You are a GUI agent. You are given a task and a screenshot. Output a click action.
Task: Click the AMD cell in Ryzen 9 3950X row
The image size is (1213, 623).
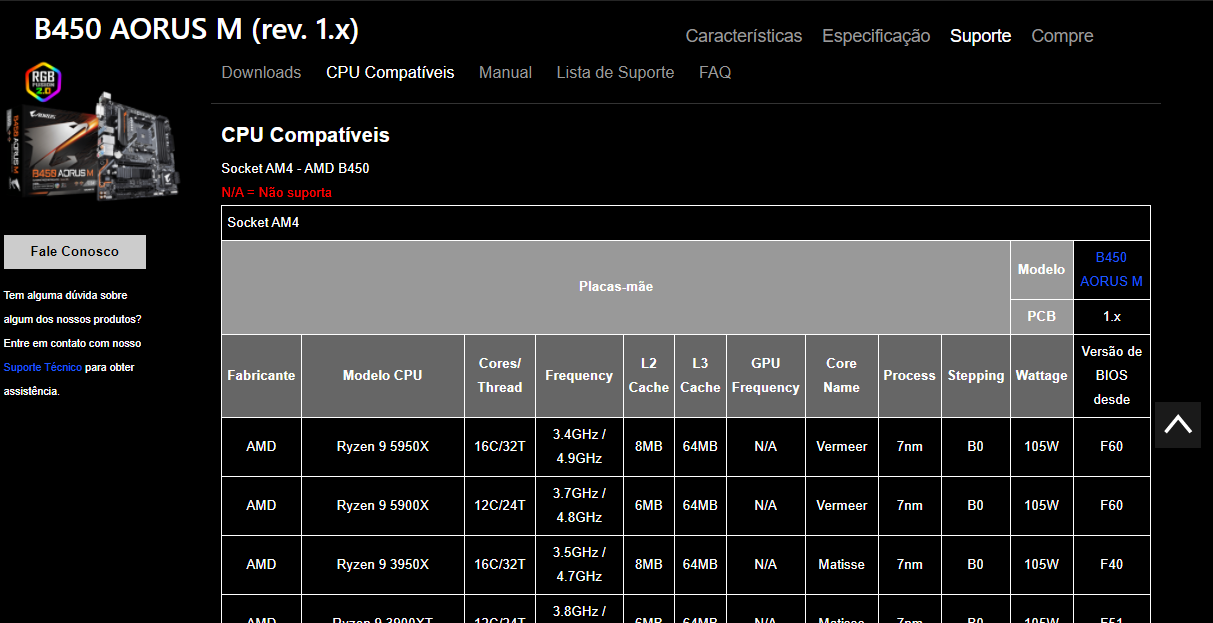[261, 565]
